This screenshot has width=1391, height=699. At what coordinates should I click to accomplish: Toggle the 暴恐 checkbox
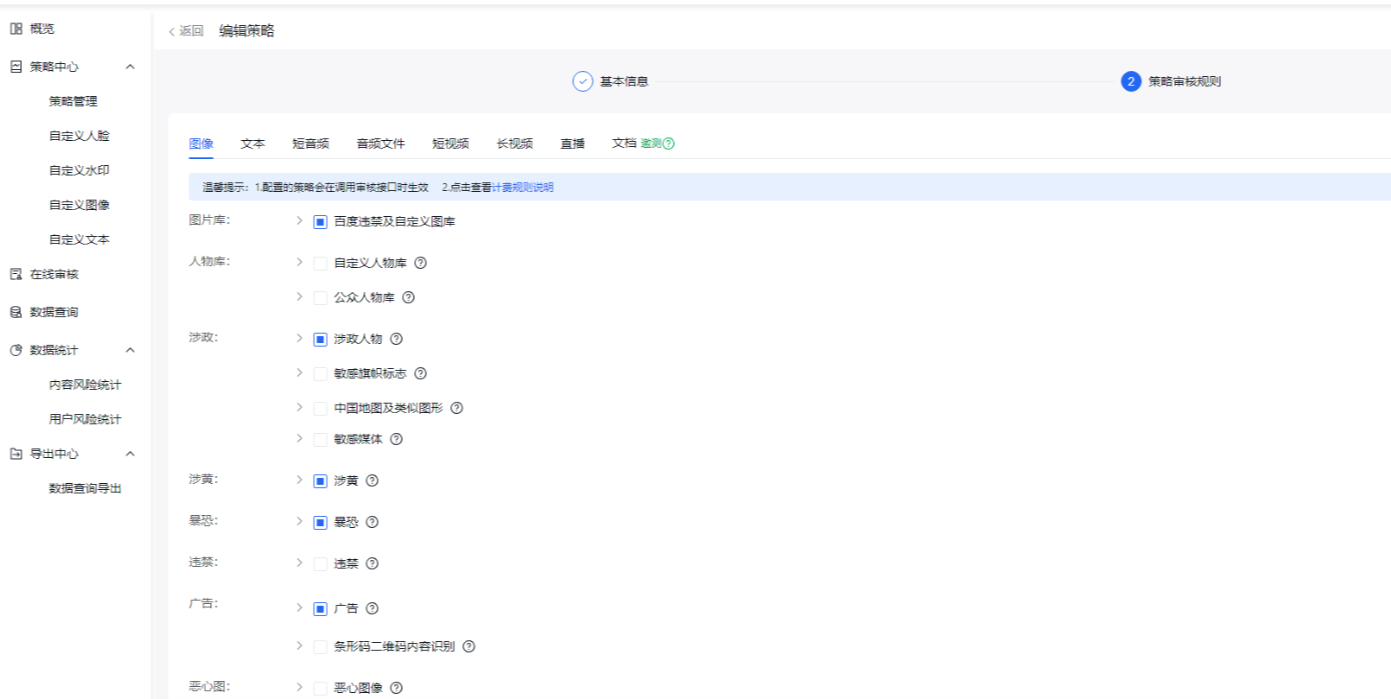320,522
